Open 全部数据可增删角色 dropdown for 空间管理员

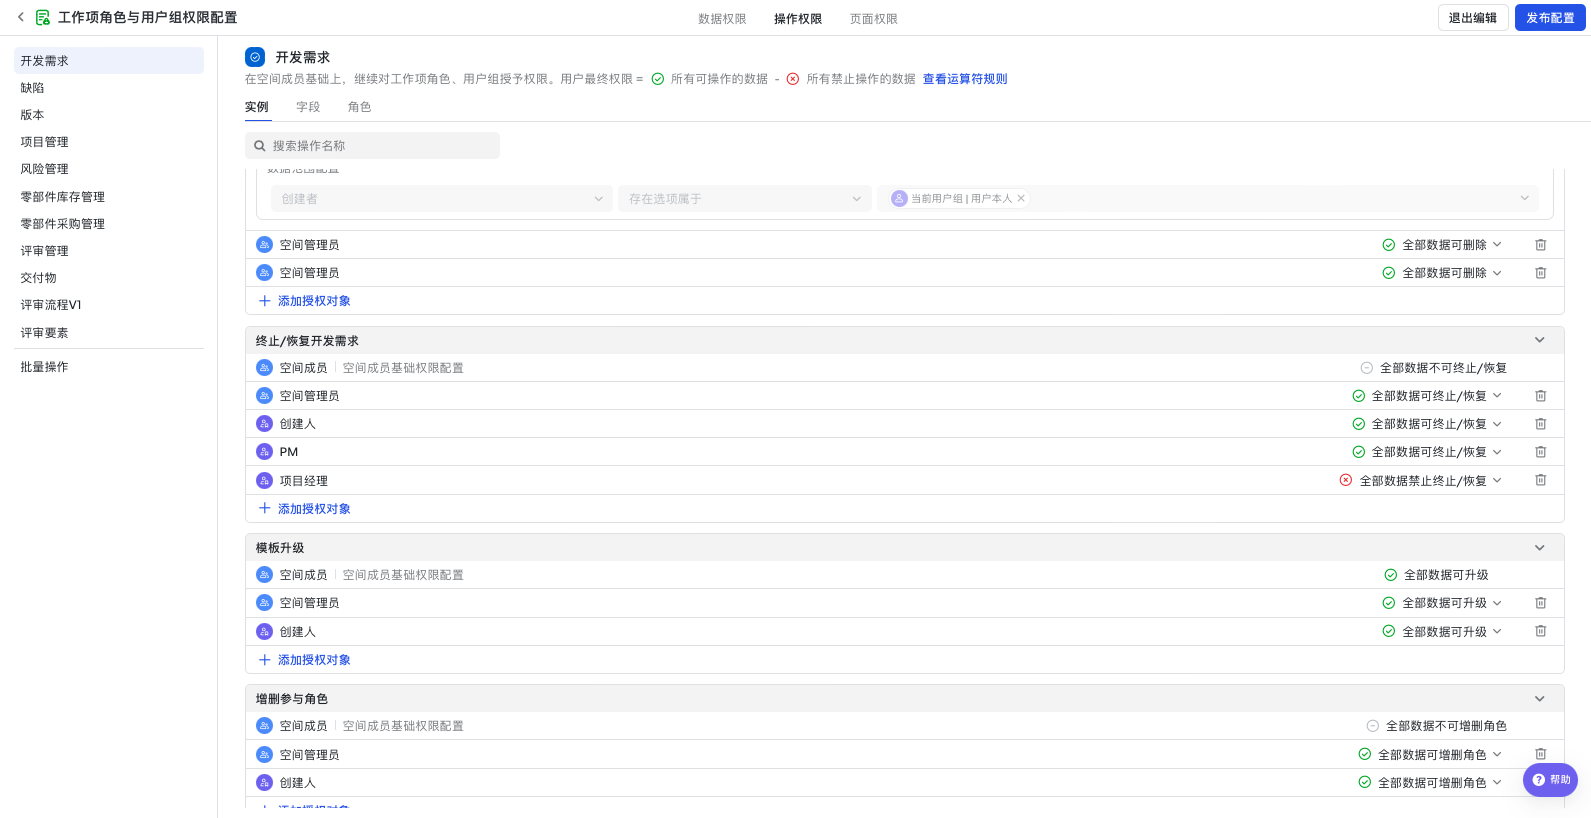click(x=1430, y=754)
